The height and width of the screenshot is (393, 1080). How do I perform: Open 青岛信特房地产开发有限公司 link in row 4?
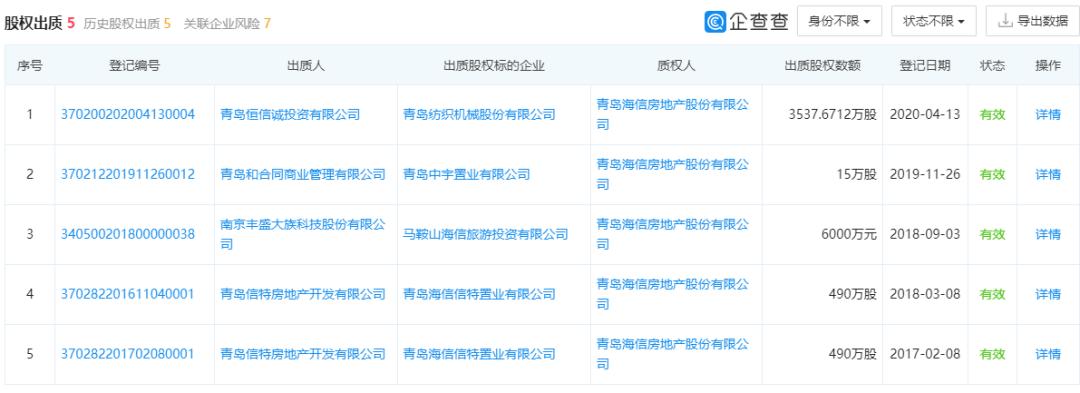[303, 295]
